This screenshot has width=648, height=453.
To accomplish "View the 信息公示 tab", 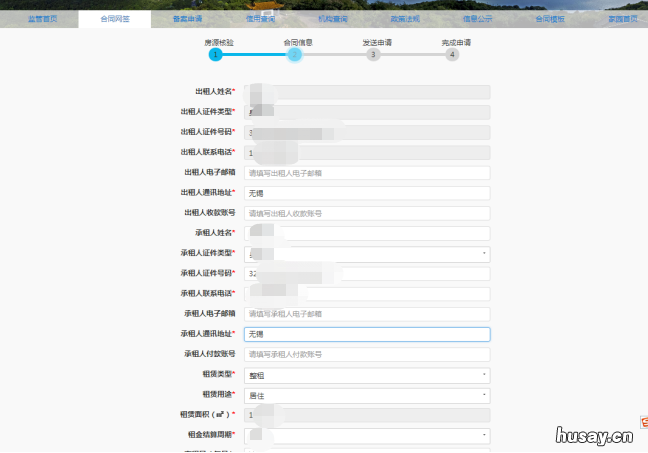I will pos(477,19).
